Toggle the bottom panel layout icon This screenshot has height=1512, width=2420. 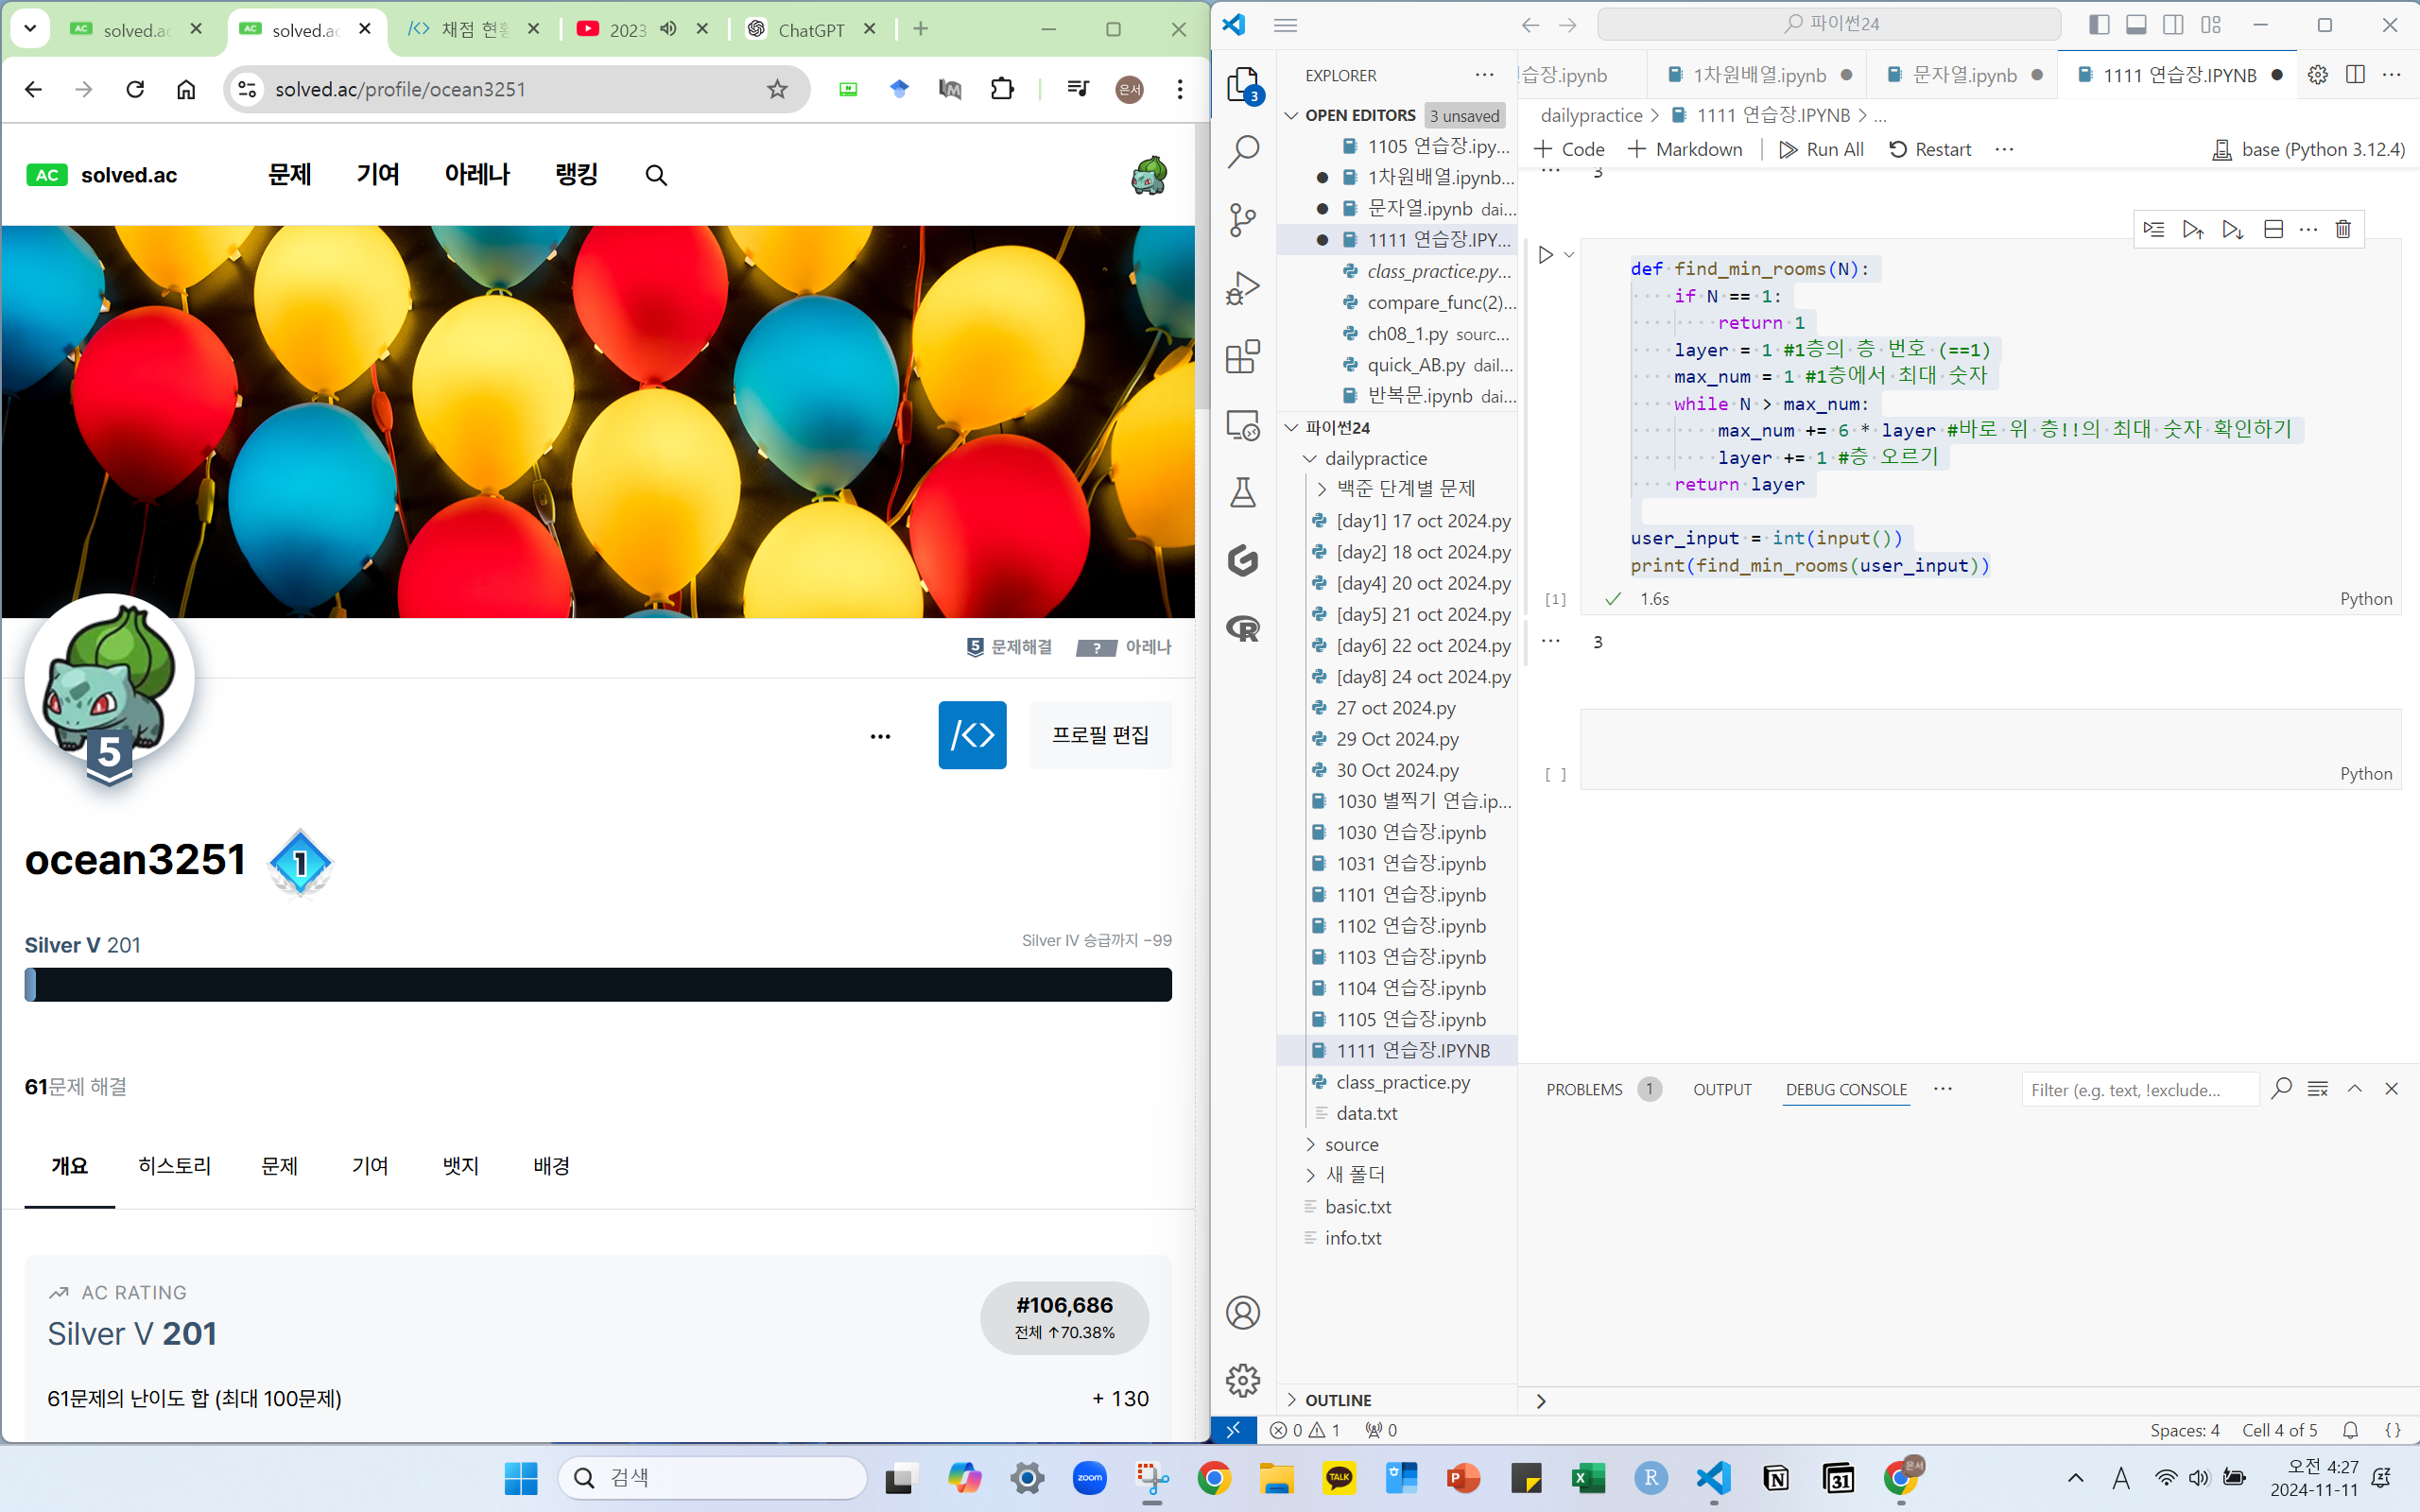[2136, 25]
